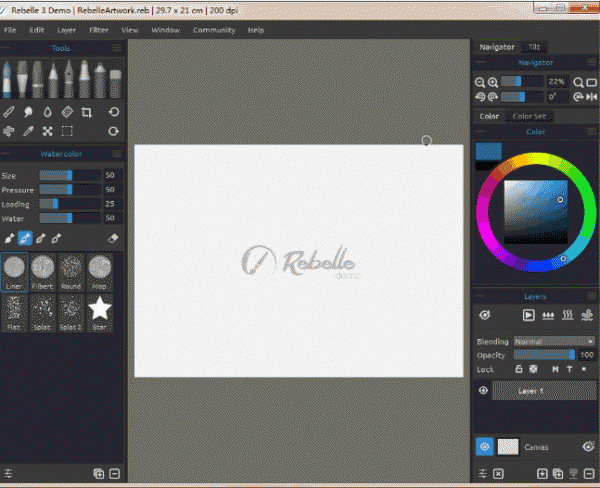Click the Undo arrow in Tools panel
600x488 pixels.
[x=114, y=112]
